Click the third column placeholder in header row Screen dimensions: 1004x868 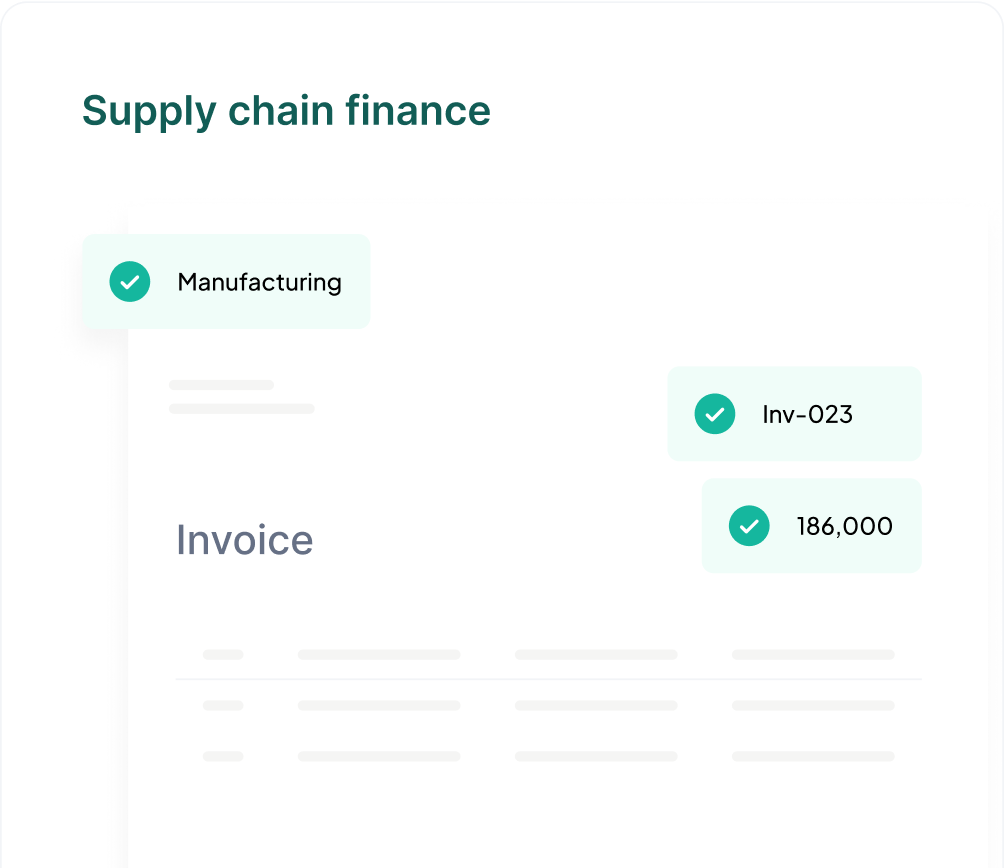(x=596, y=655)
